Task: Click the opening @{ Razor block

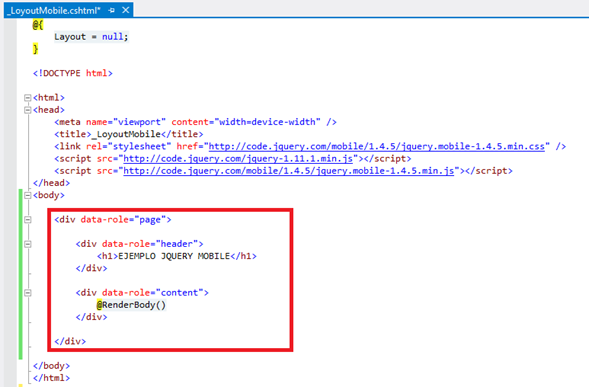Action: [x=38, y=25]
